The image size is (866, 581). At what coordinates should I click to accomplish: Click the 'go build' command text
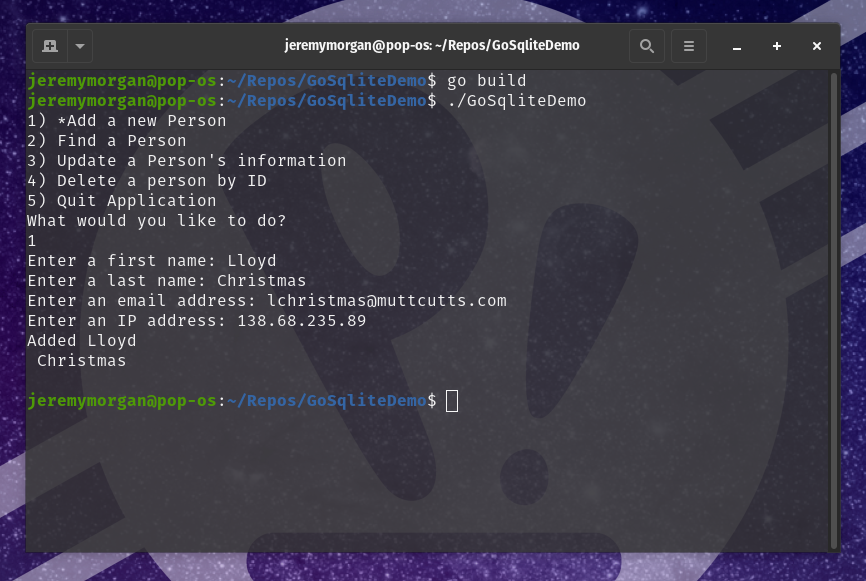pos(486,81)
